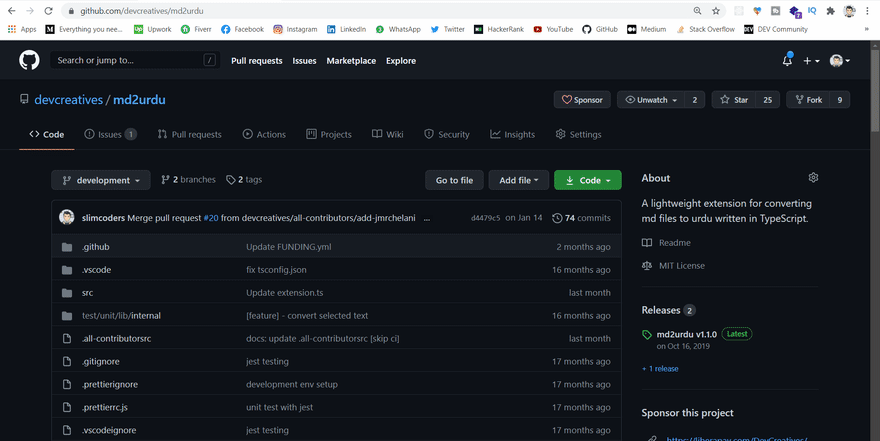Open the Instagram bookmark

(x=295, y=29)
